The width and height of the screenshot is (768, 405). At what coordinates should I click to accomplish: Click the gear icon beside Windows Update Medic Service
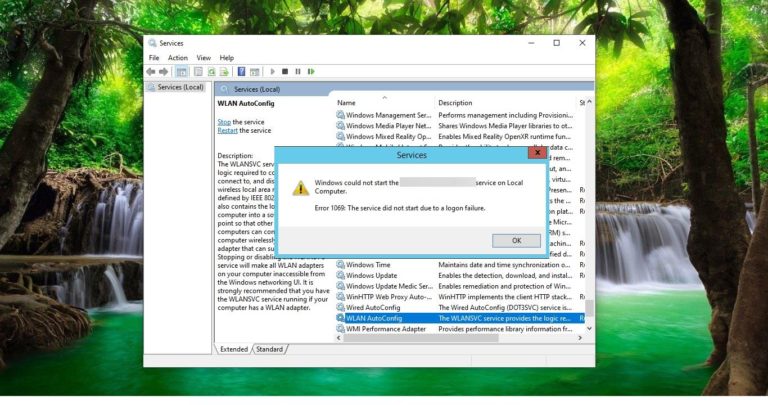pos(340,286)
